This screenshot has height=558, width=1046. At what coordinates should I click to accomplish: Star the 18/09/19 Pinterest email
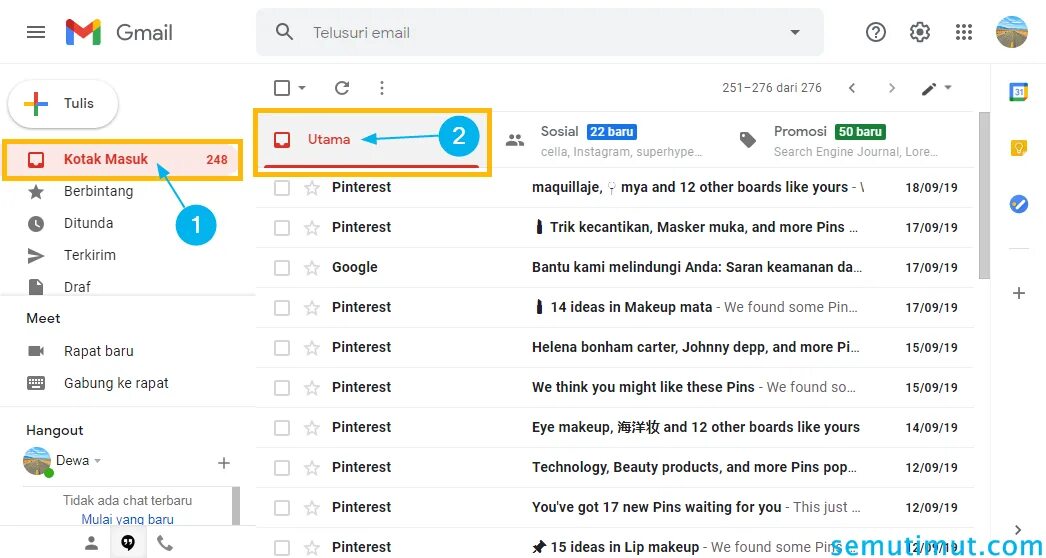[x=312, y=188]
